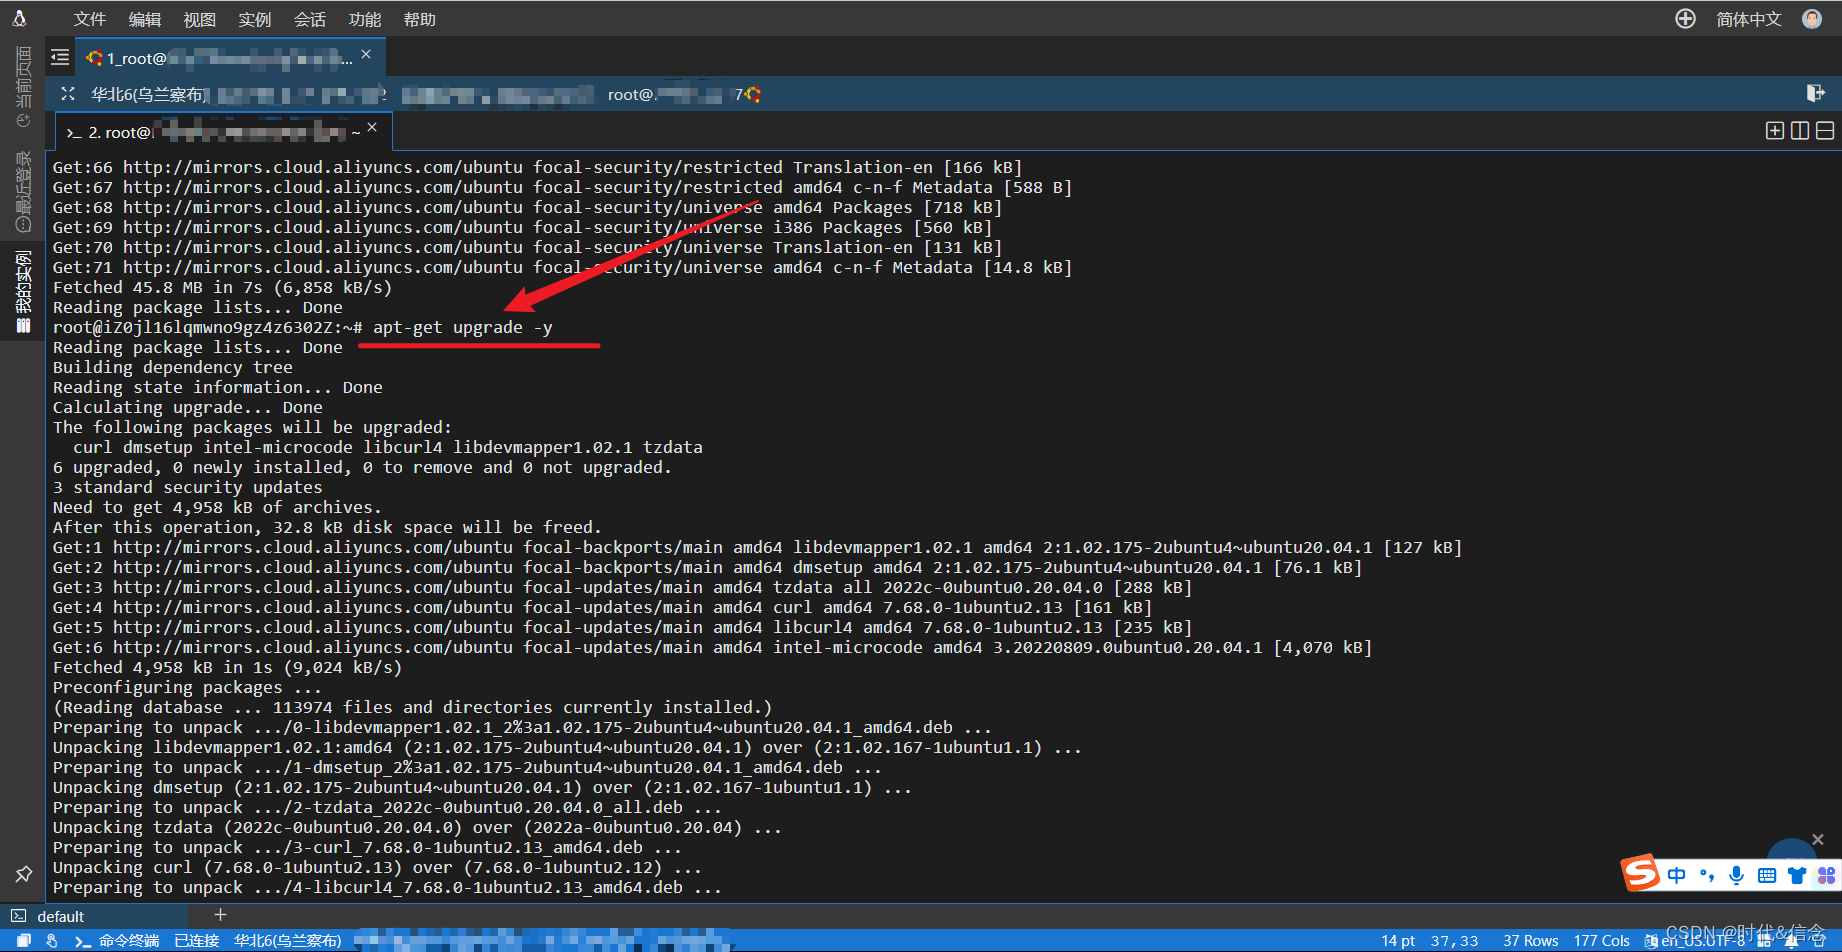Image resolution: width=1842 pixels, height=952 pixels.
Task: Click the Calculating upgrade... Done line
Action: pyautogui.click(x=187, y=407)
